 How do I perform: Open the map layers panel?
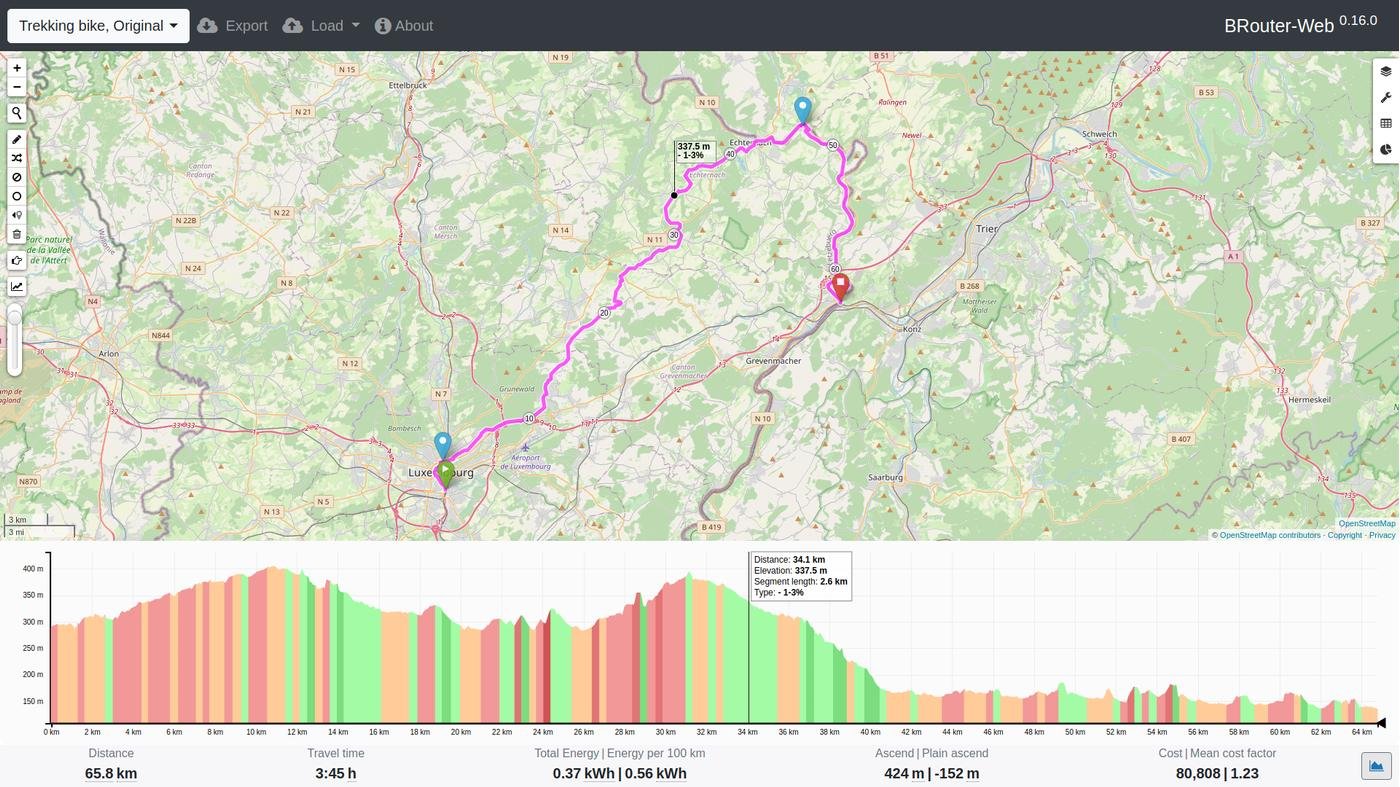pyautogui.click(x=1385, y=70)
